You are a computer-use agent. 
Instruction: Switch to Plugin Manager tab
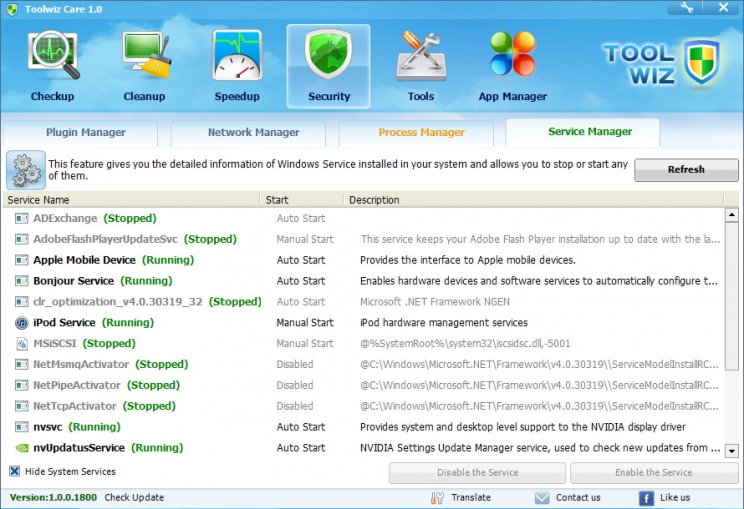coord(81,133)
